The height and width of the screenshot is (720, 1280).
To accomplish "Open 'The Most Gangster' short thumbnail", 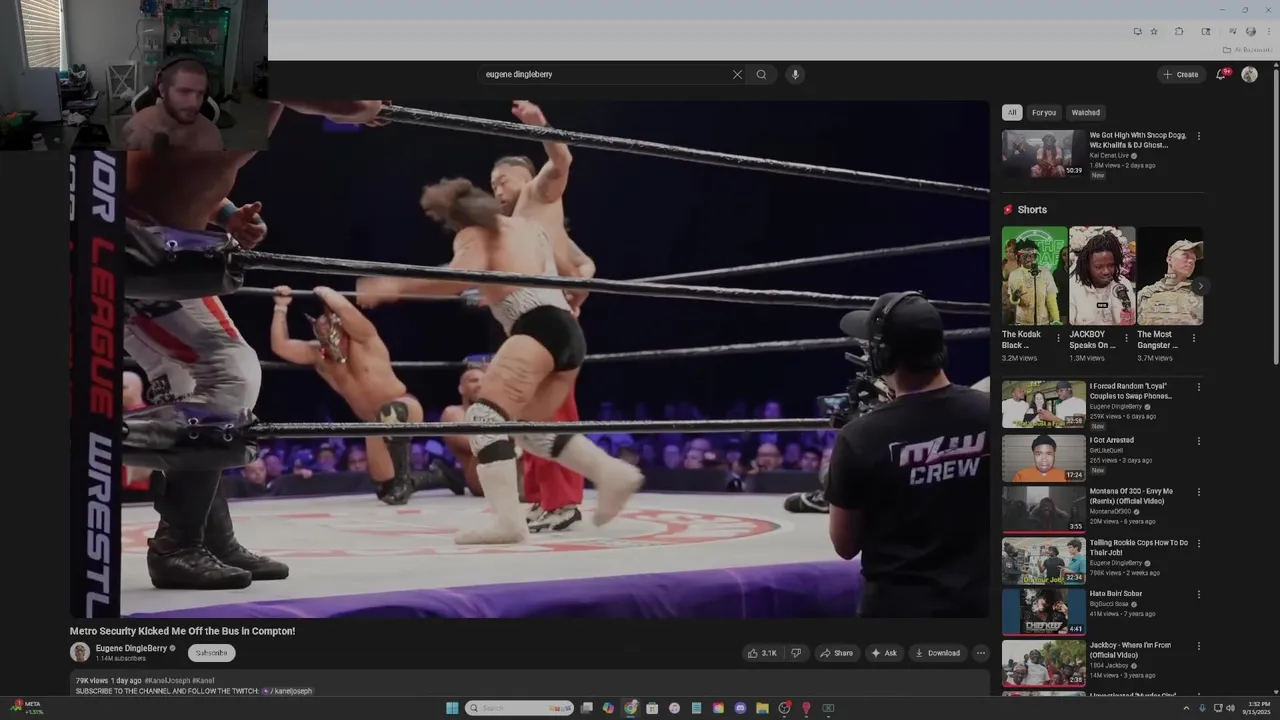I will point(1170,276).
